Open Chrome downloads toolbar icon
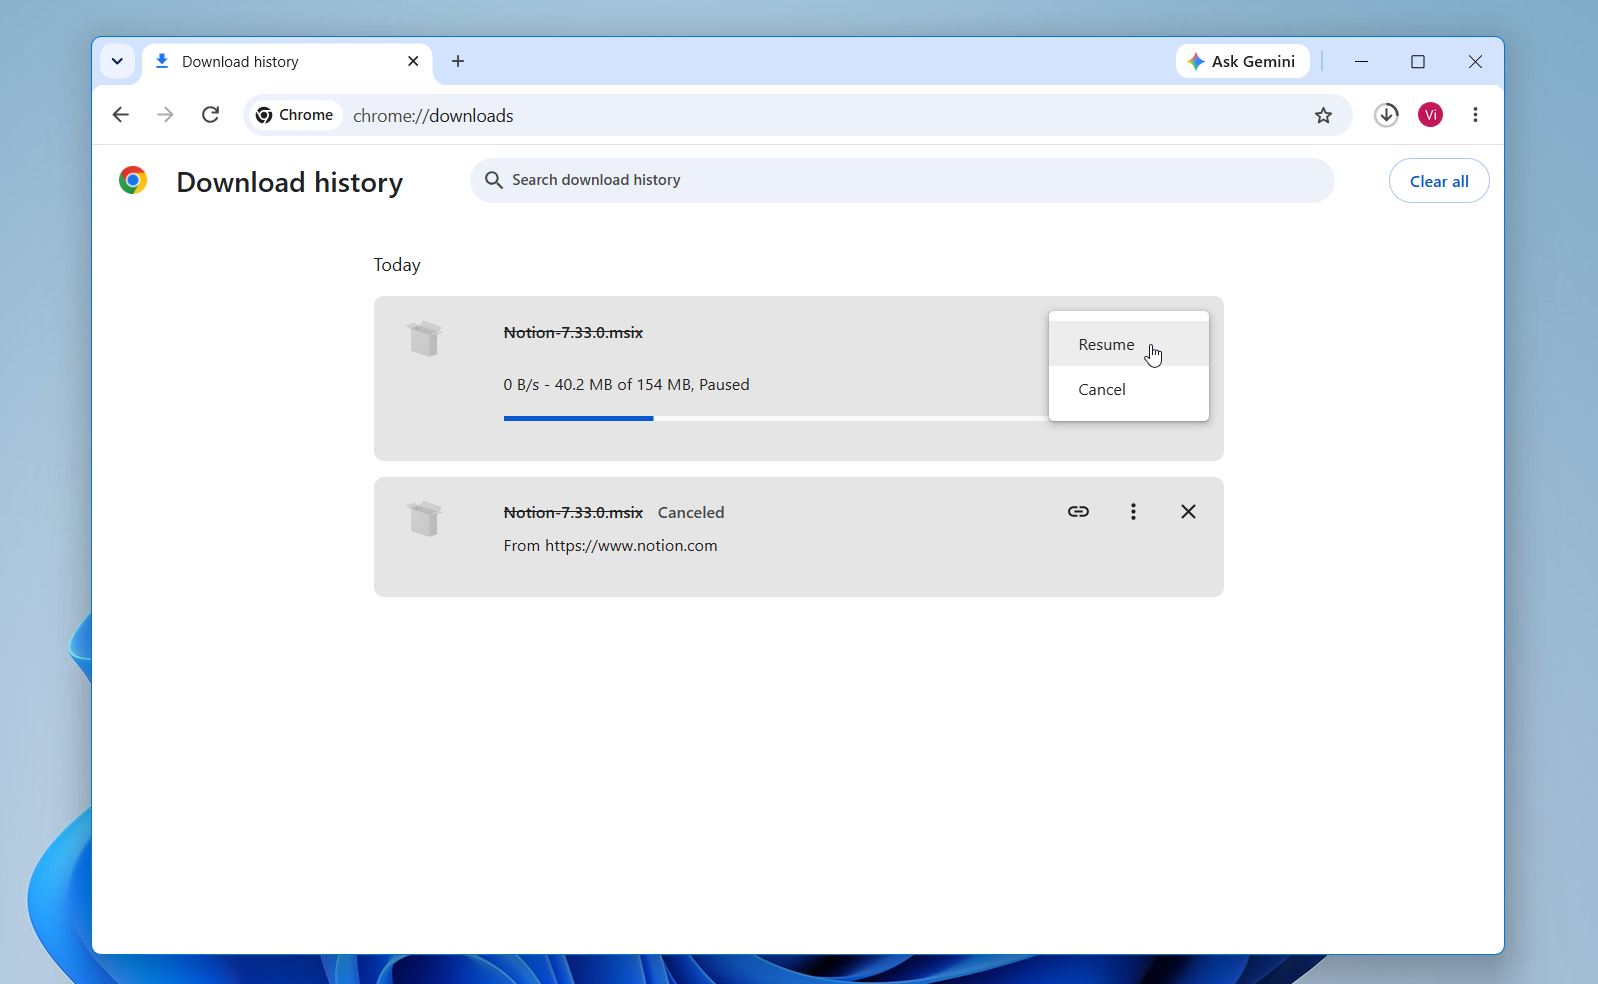This screenshot has height=984, width=1598. [1386, 115]
